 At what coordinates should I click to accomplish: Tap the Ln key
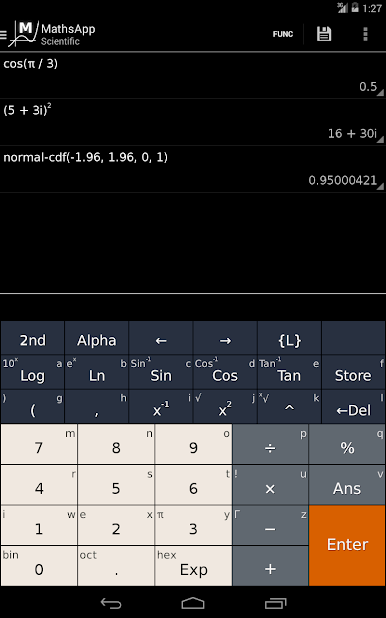click(x=97, y=372)
